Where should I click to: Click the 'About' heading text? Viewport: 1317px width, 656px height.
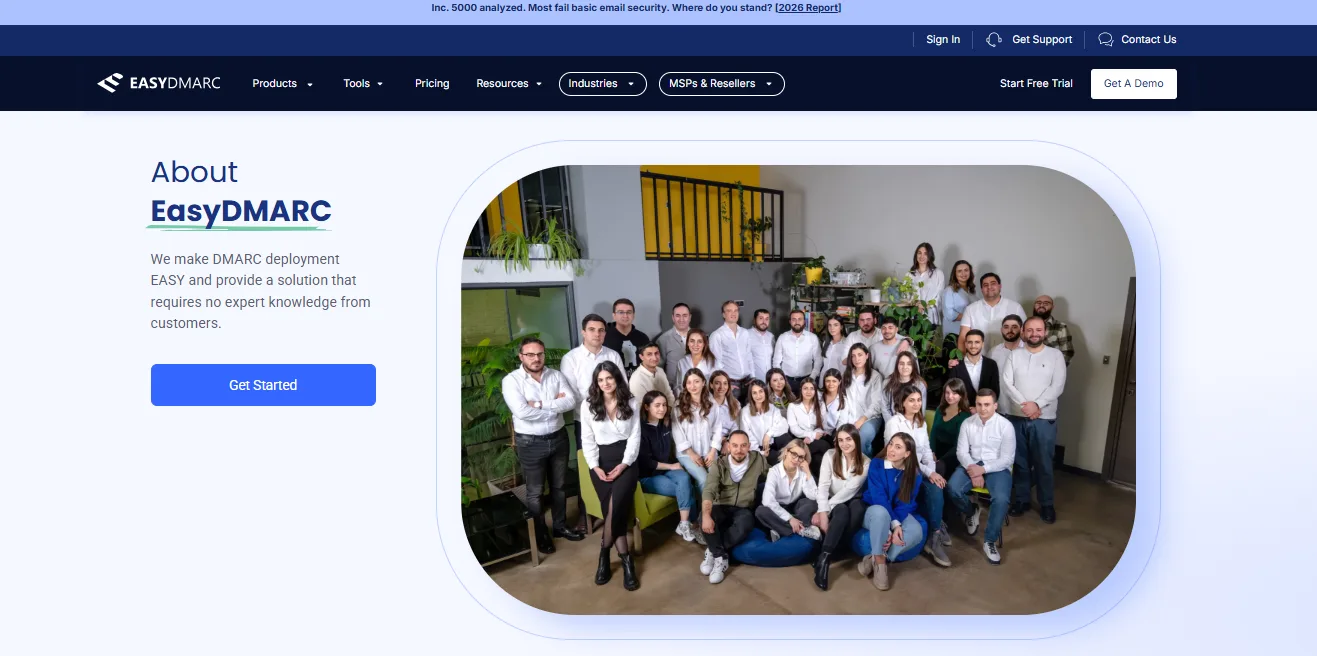click(x=194, y=172)
